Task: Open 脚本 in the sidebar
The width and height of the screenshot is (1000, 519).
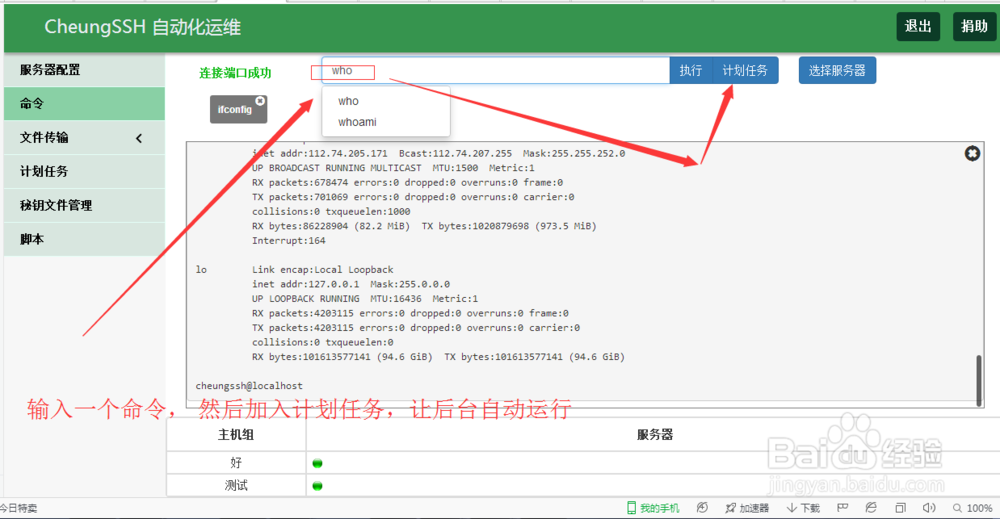Action: tap(84, 239)
